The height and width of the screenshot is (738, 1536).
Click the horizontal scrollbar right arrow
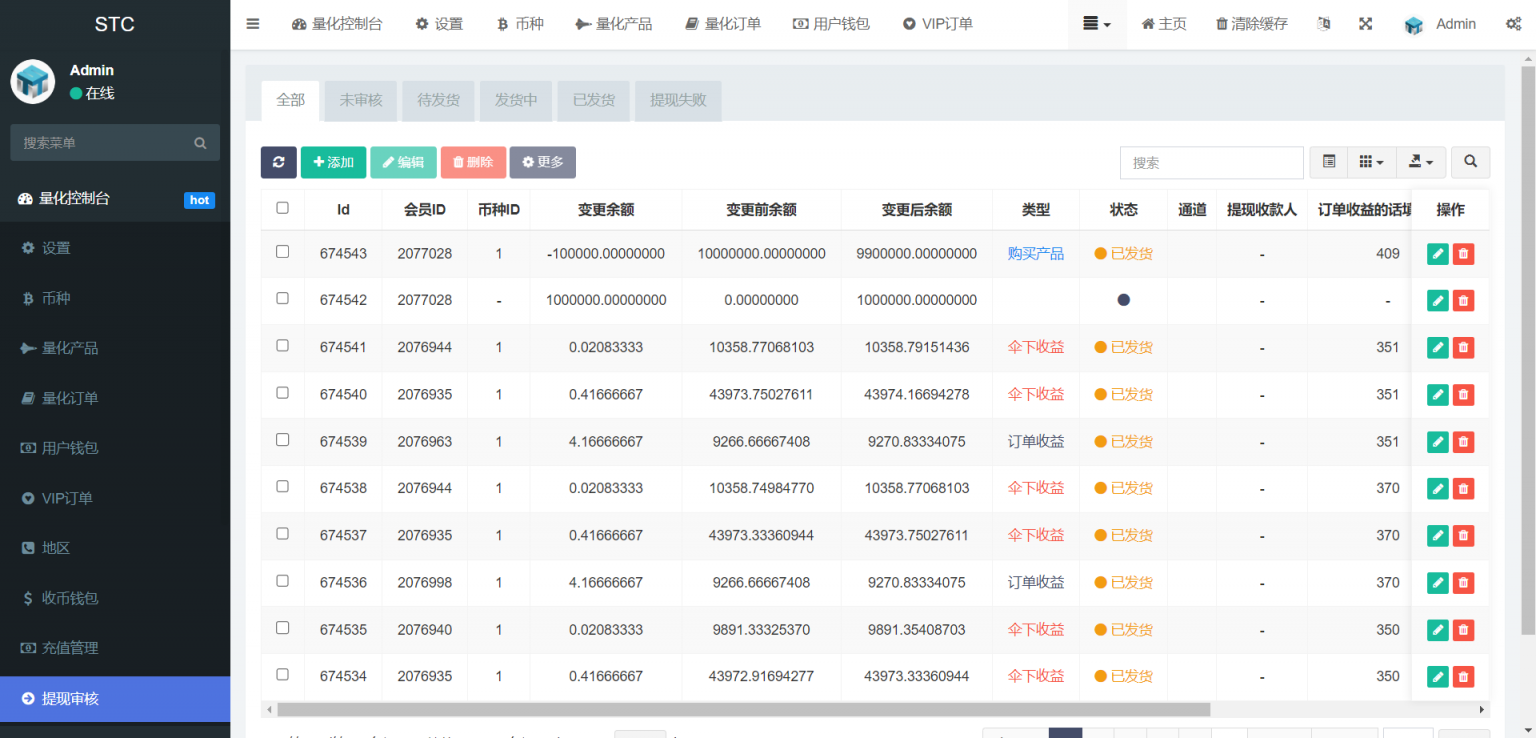click(1483, 709)
